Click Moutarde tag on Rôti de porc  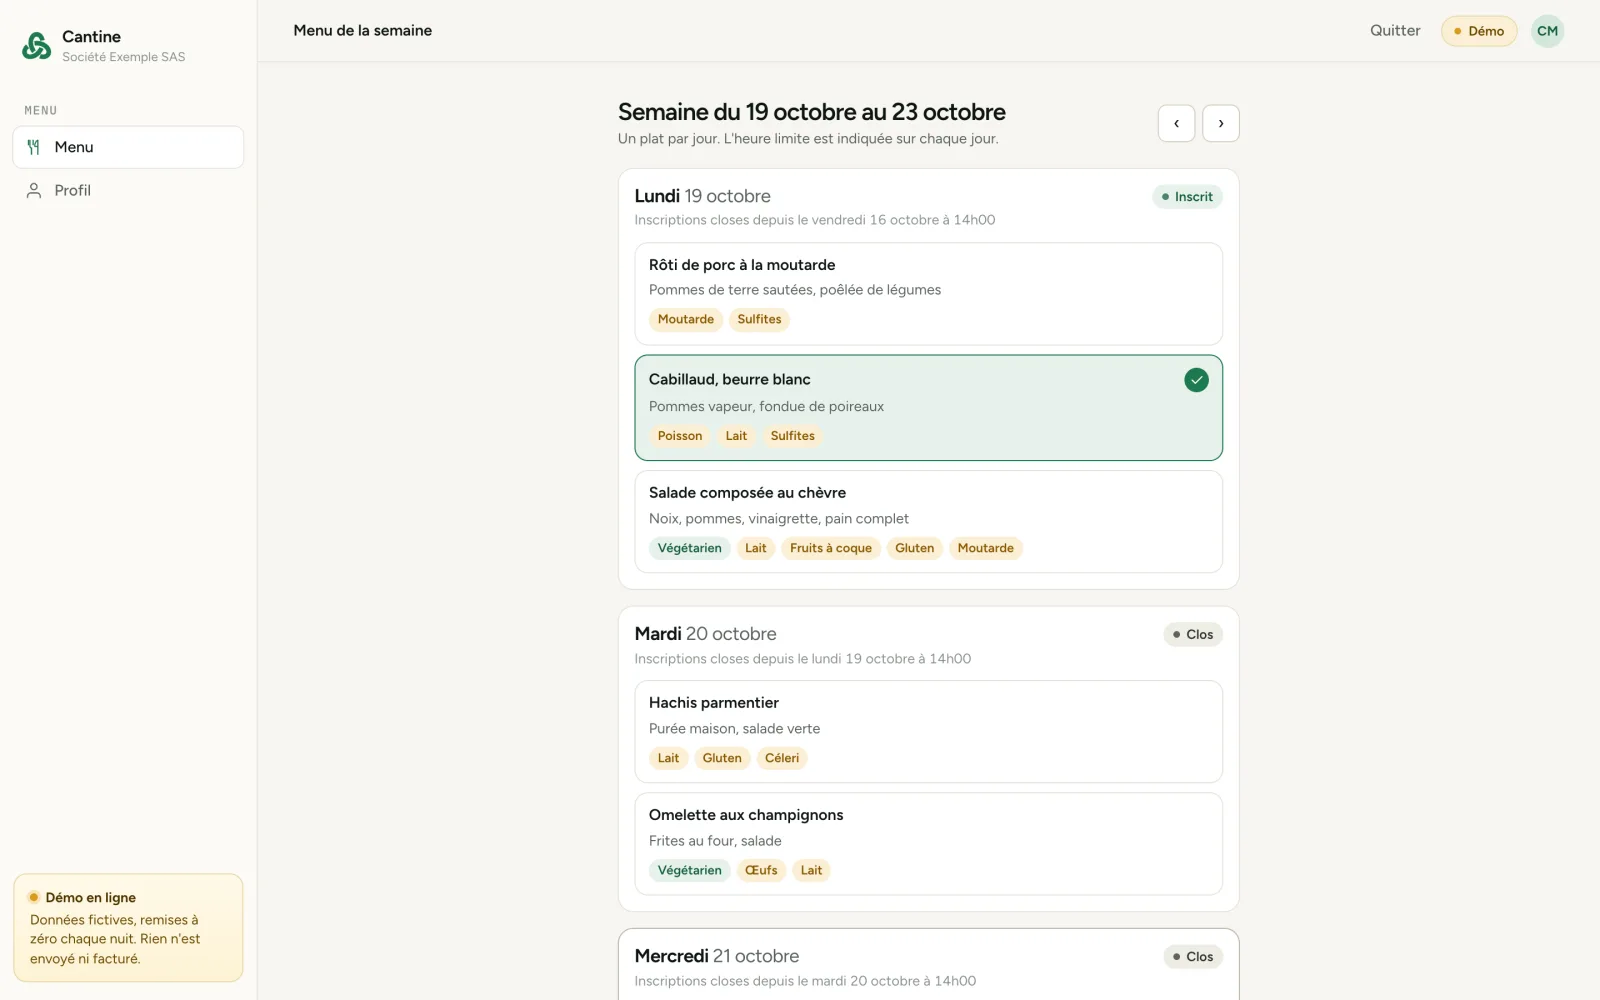click(x=686, y=319)
